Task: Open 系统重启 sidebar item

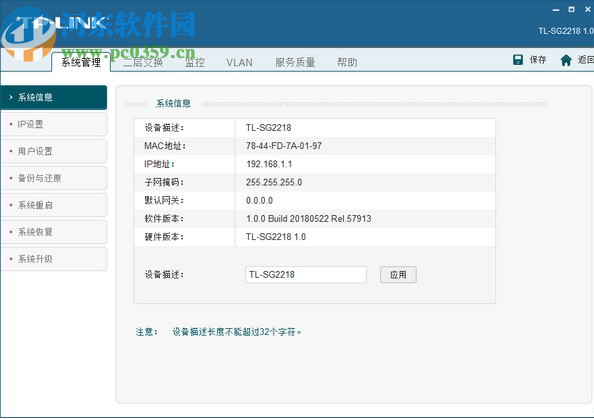Action: [53, 205]
